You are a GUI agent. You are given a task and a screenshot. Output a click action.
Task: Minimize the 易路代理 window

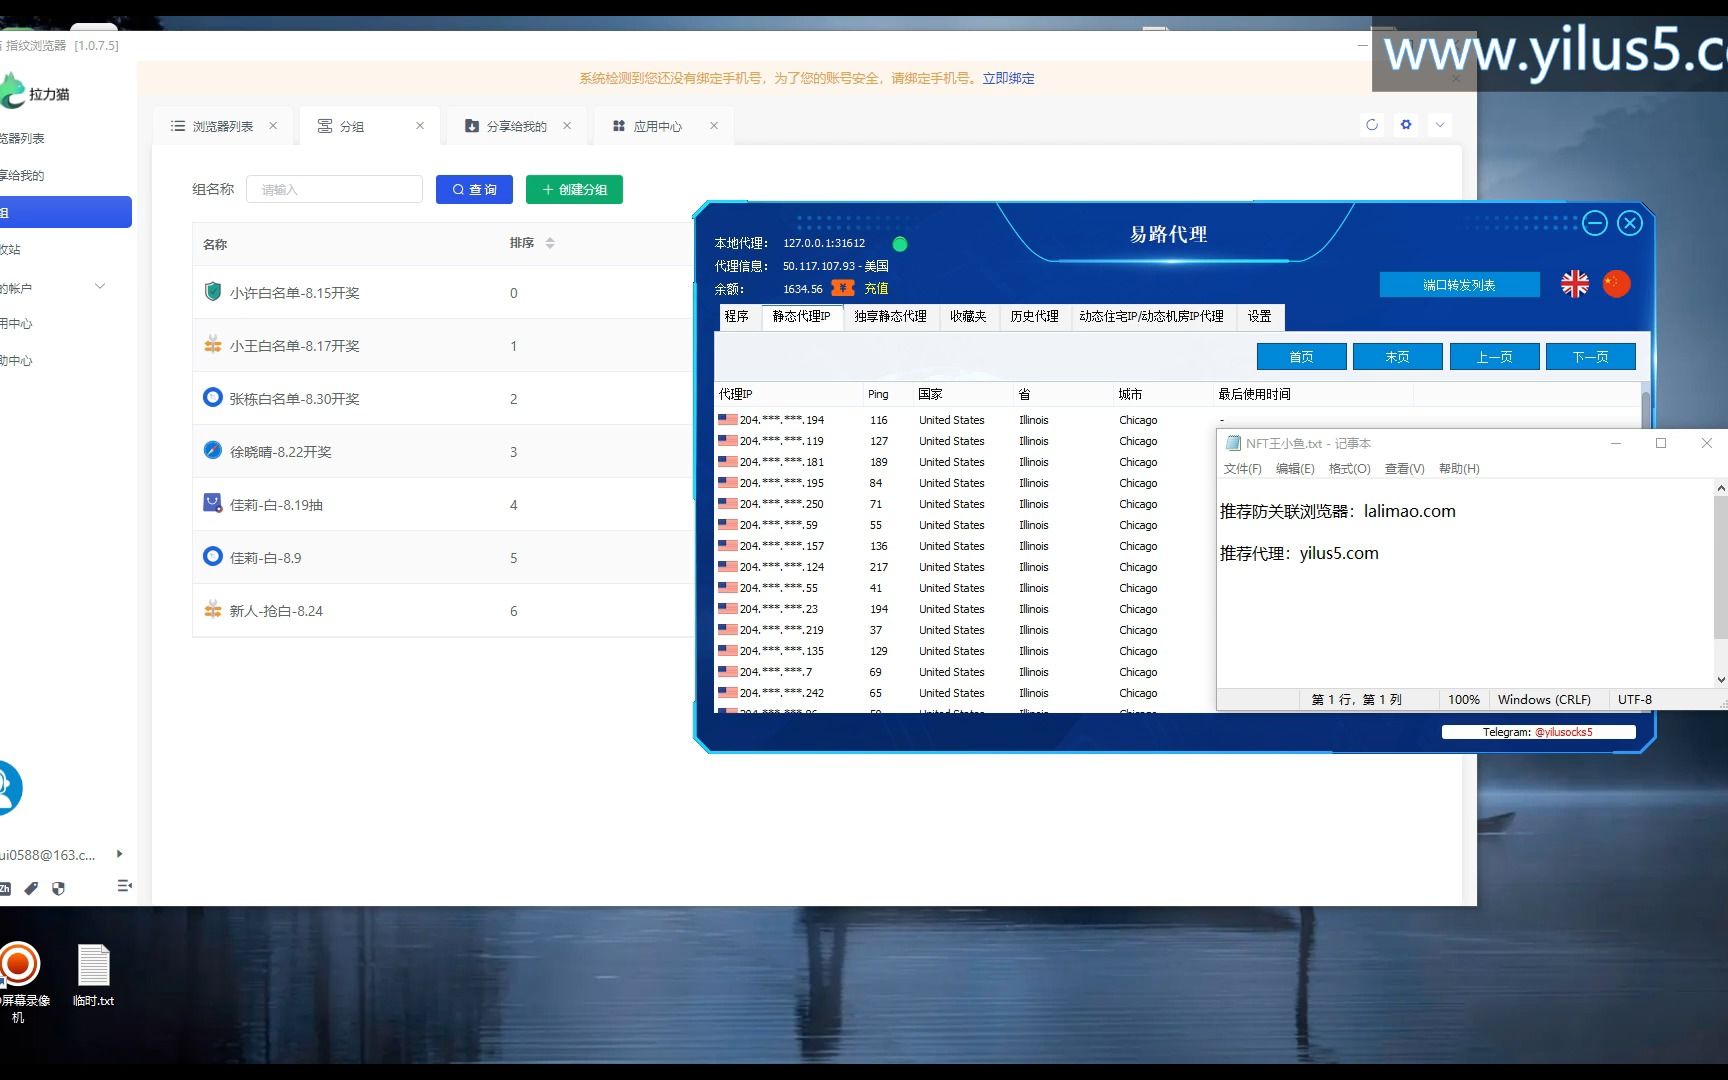(1595, 223)
